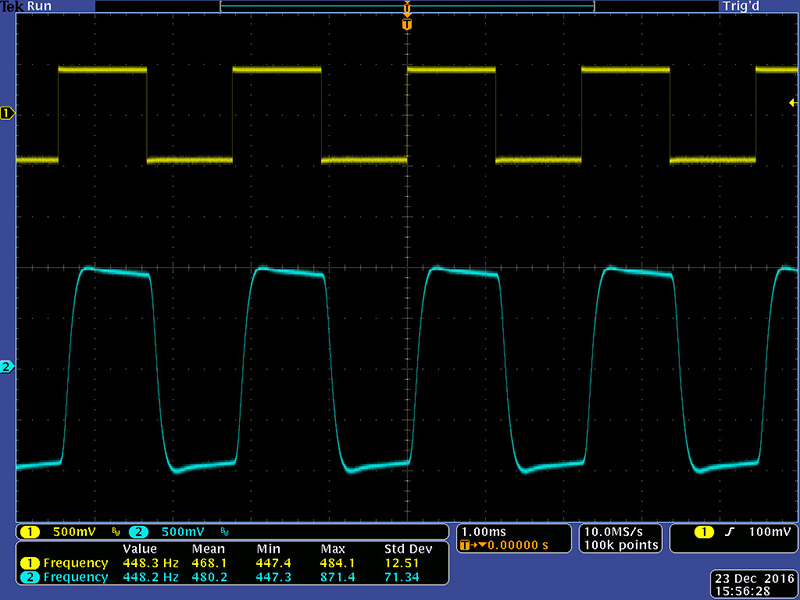Toggle the Run acquisition status
This screenshot has width=800, height=600.
click(40, 6)
